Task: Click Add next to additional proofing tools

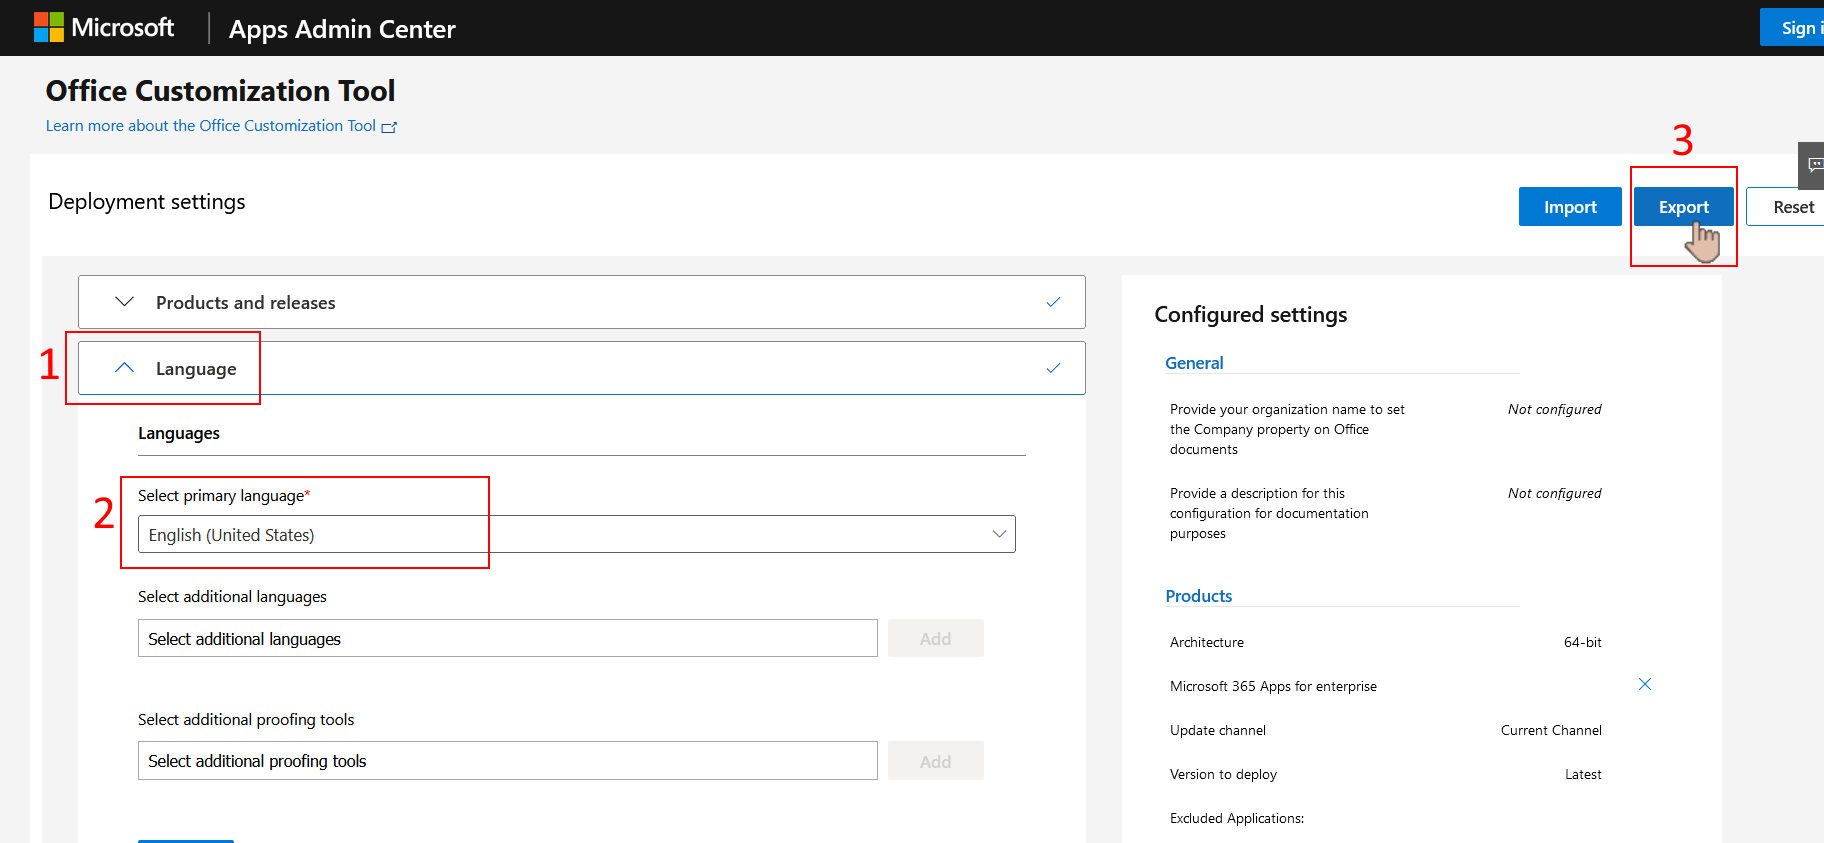Action: coord(936,761)
